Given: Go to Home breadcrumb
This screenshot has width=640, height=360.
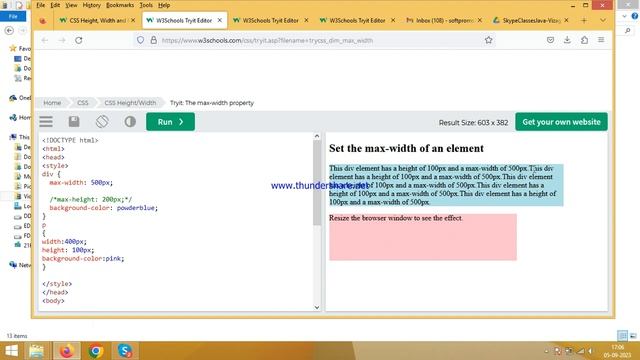Looking at the screenshot, I should [x=52, y=103].
